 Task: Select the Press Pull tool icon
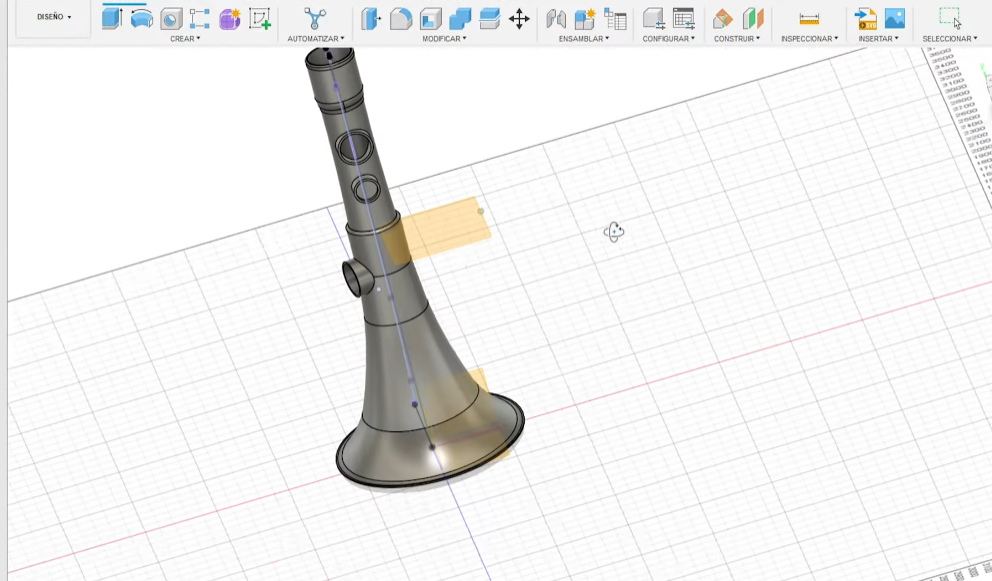371,19
